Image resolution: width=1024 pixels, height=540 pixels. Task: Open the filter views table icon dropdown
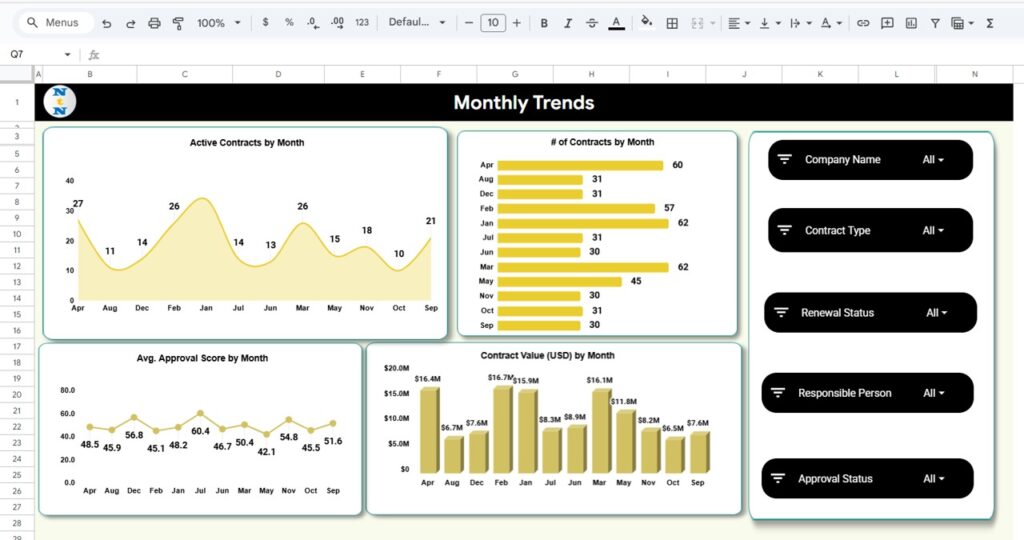963,23
